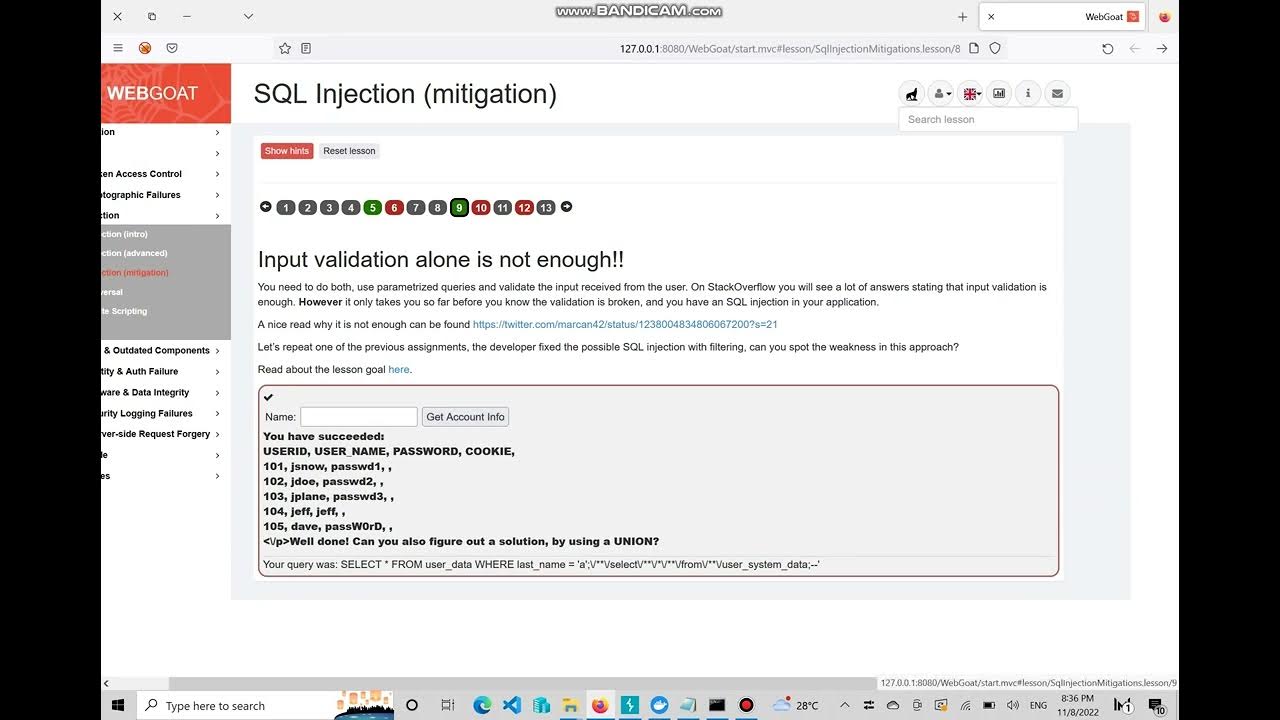Open Microsoft Edge from taskbar
Image resolution: width=1280 pixels, height=720 pixels.
(482, 705)
